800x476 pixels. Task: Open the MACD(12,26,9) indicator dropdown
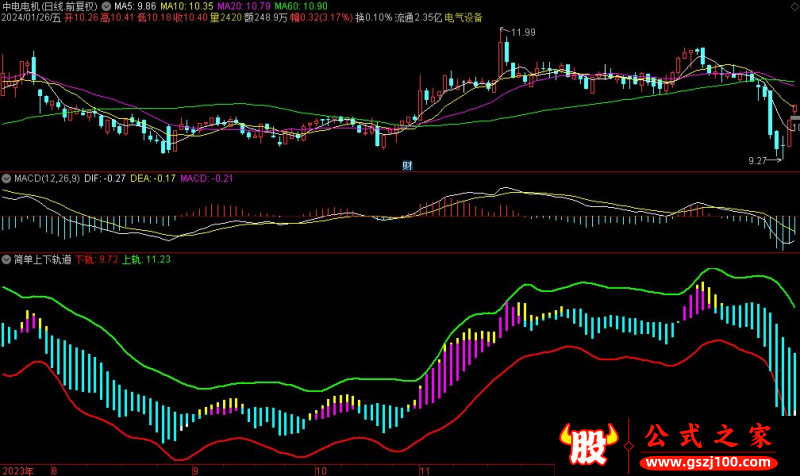tap(7, 179)
